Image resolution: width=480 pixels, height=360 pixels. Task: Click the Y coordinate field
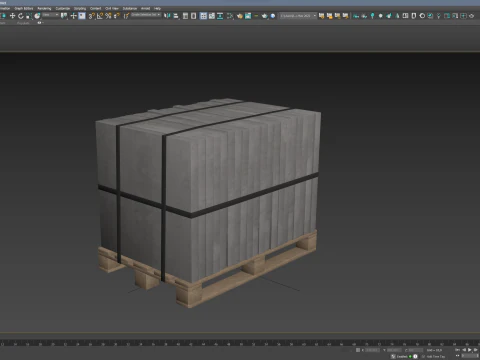pos(394,350)
